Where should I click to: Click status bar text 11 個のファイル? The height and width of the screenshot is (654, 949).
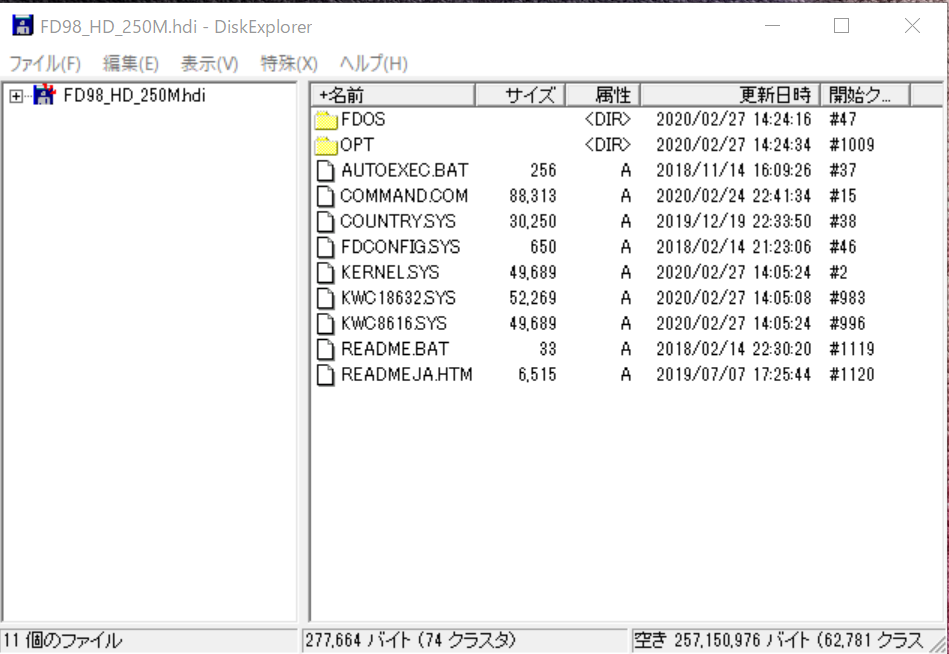(62, 640)
